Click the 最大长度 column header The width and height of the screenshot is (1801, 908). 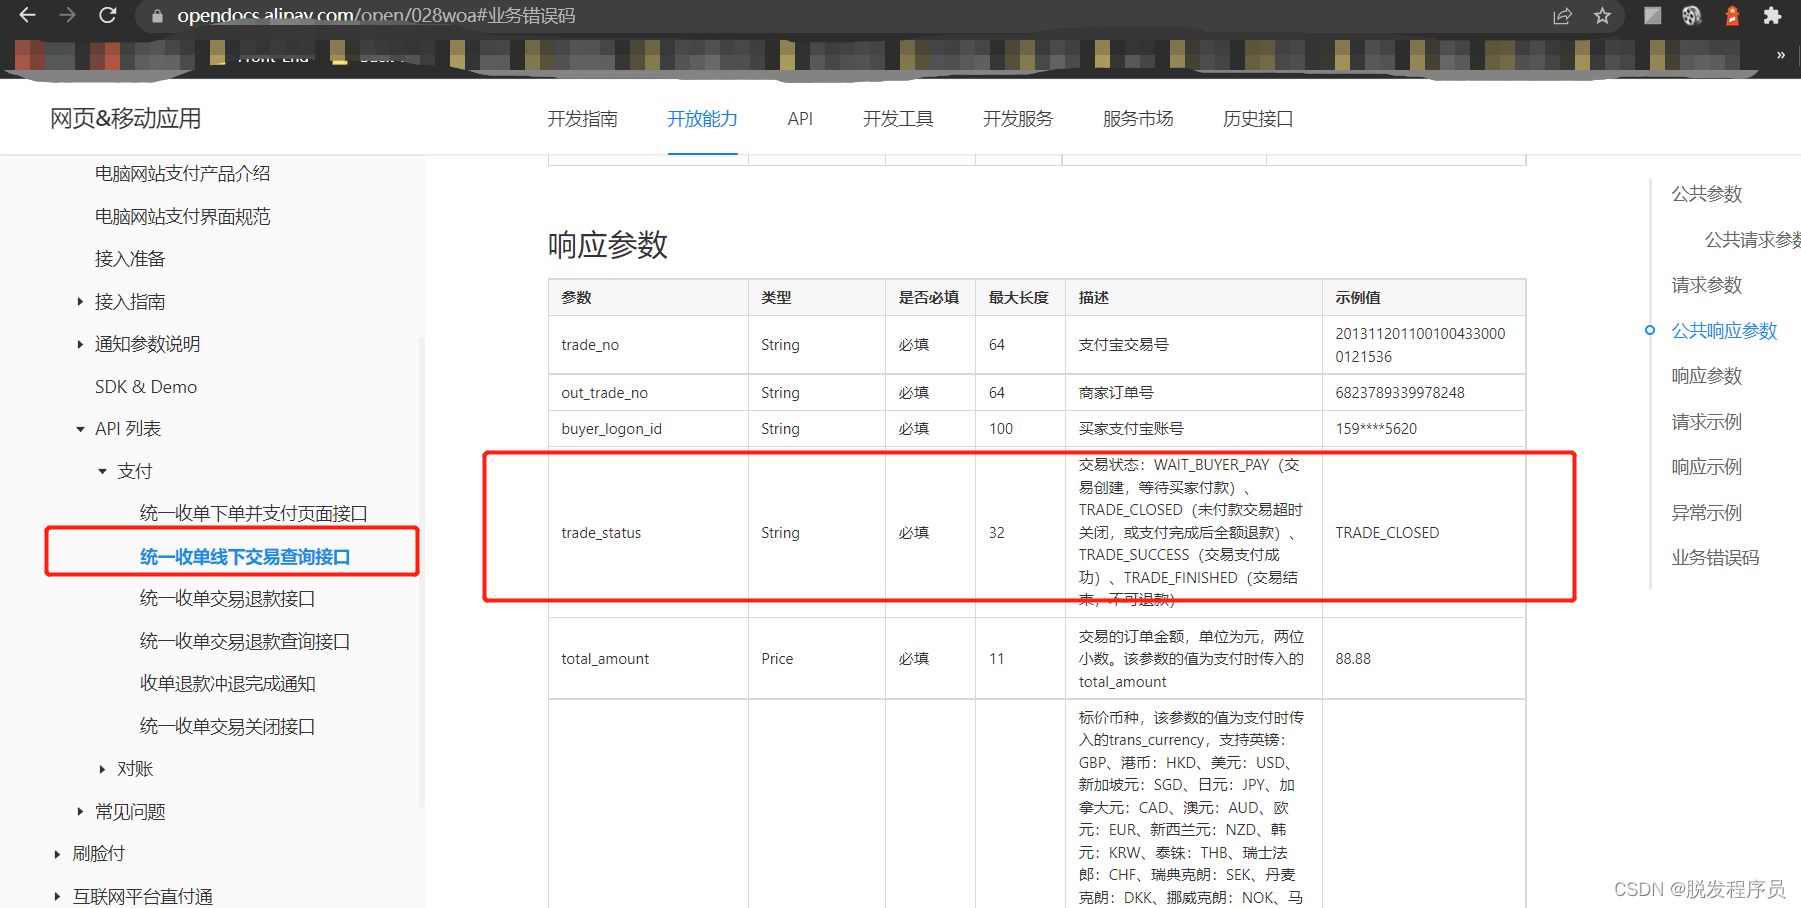[x=1018, y=298]
